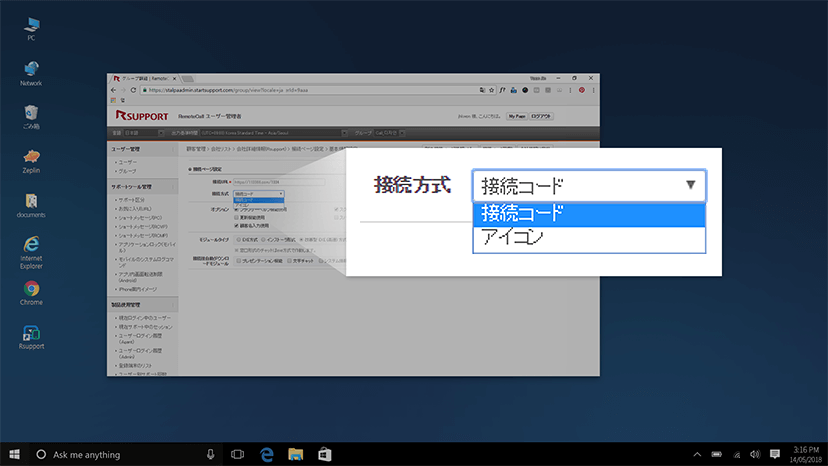828x466 pixels.
Task: Open the volume tray icon
Action: tap(755, 454)
